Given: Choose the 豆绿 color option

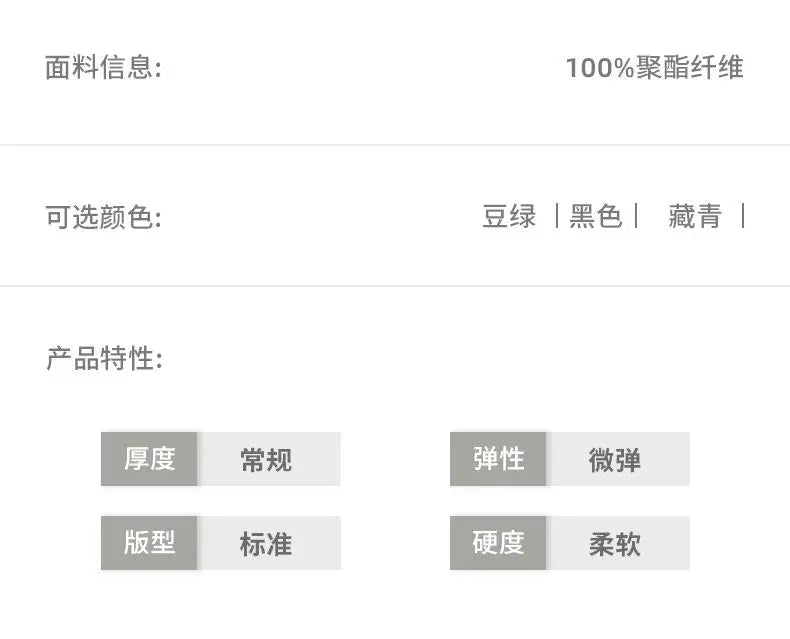Looking at the screenshot, I should coord(509,216).
